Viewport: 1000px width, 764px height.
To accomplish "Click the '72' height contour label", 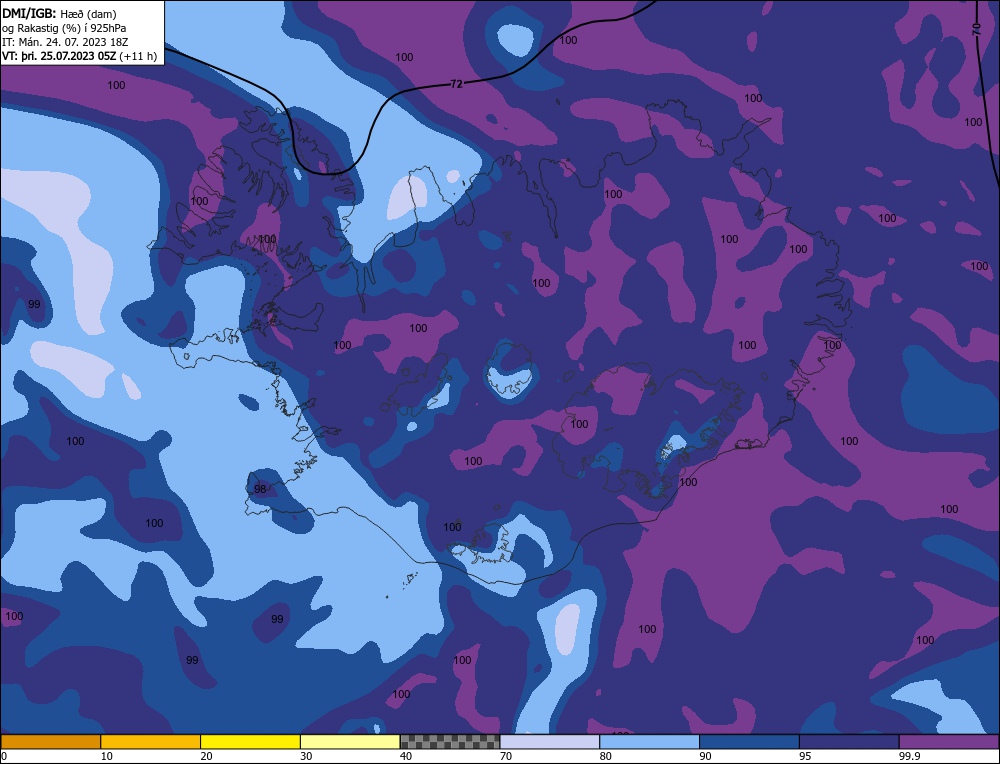I will [456, 84].
